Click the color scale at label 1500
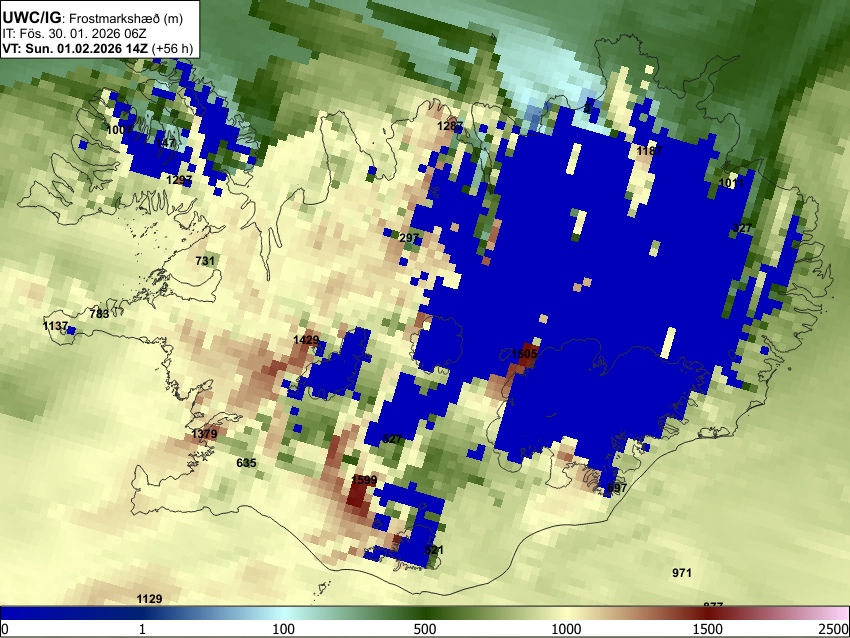 [x=708, y=629]
